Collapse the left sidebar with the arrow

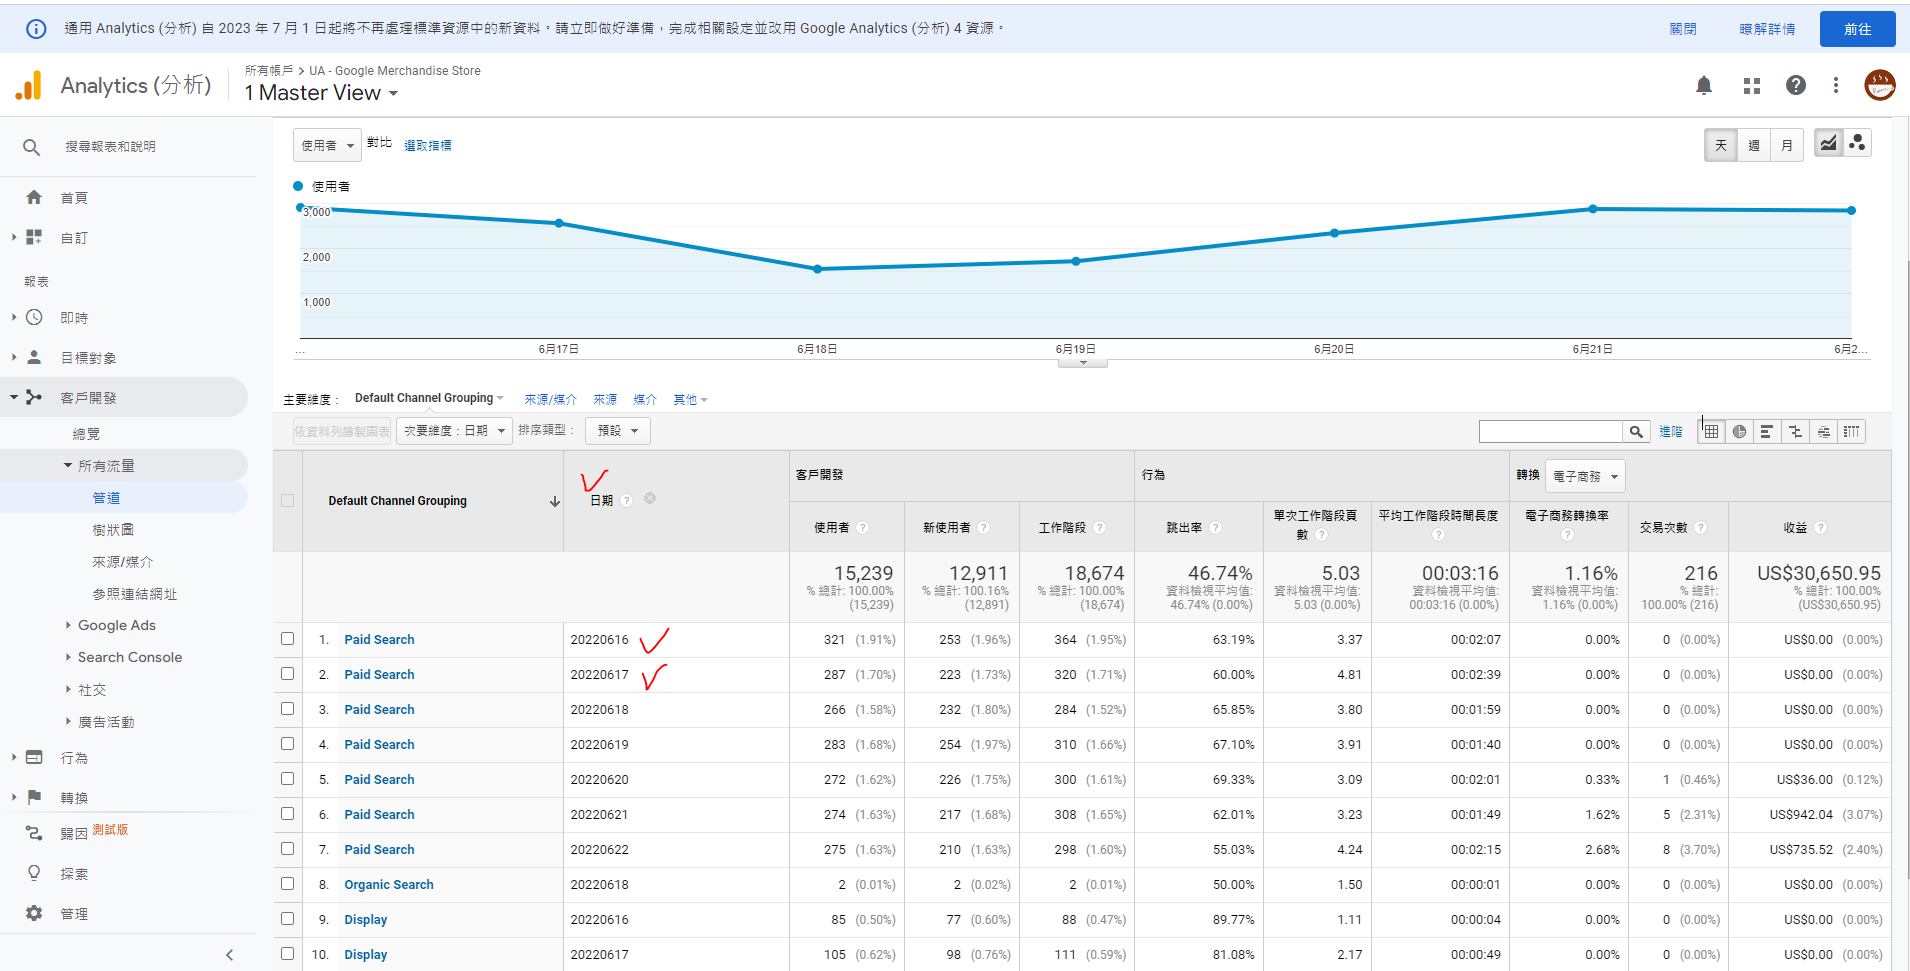click(230, 955)
